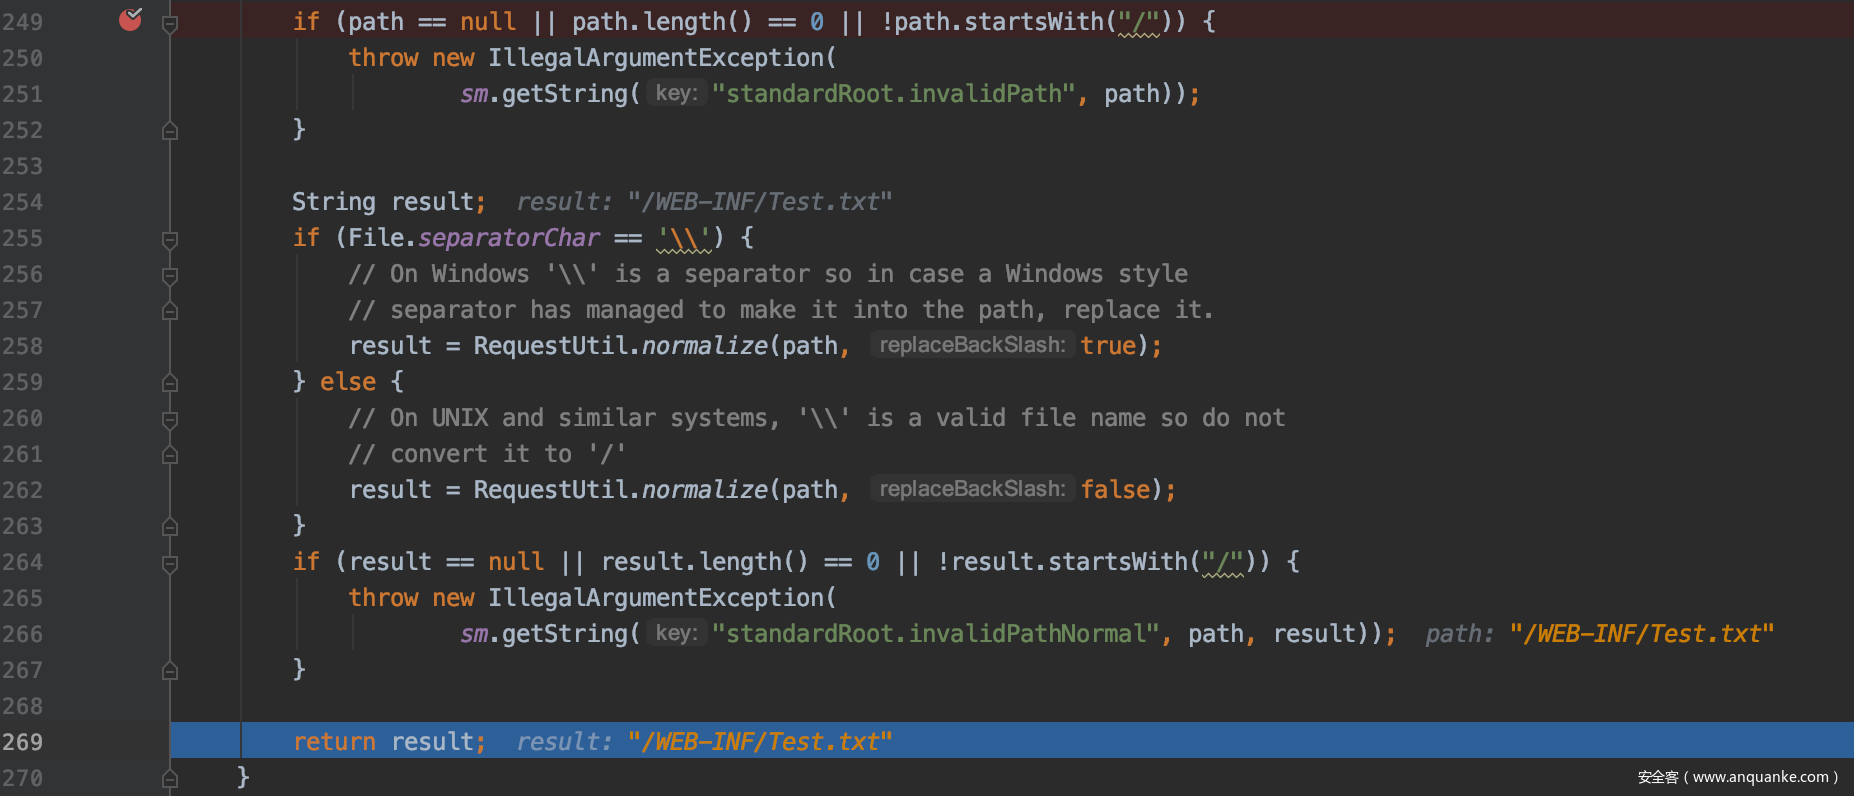
Task: Collapse the else block at line 259
Action: coord(170,383)
